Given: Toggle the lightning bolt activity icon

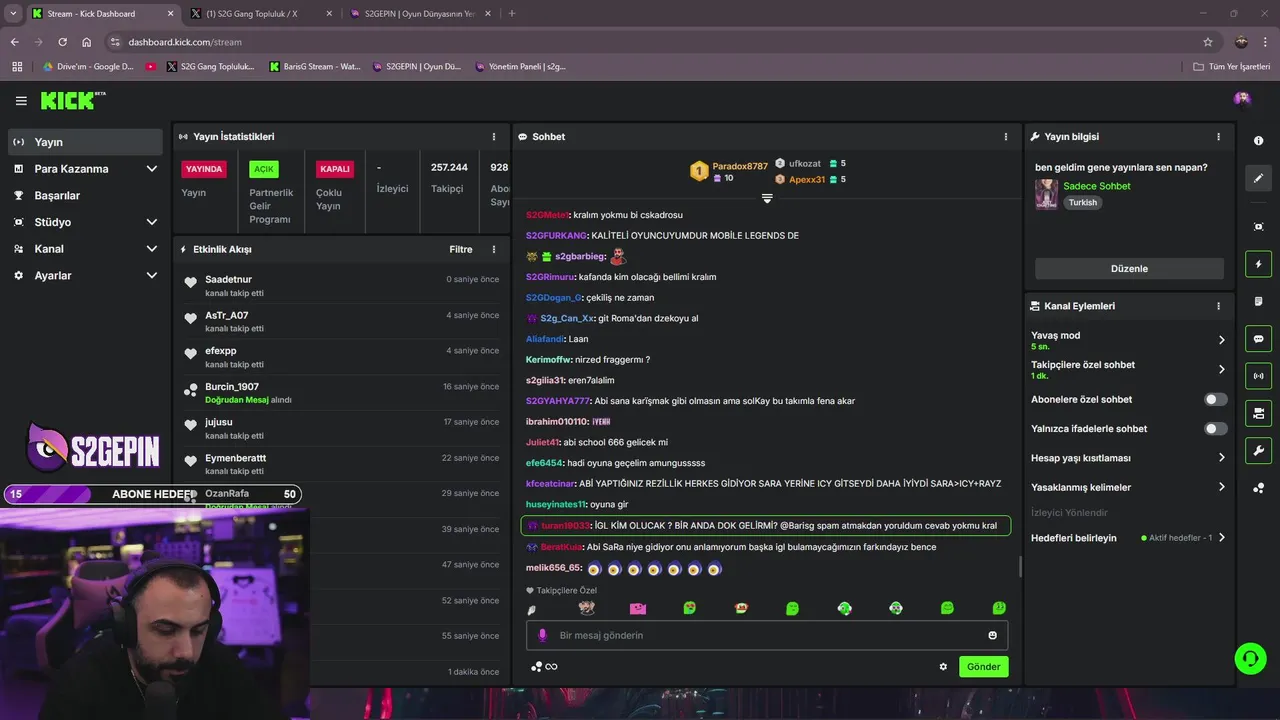Looking at the screenshot, I should (x=1258, y=264).
